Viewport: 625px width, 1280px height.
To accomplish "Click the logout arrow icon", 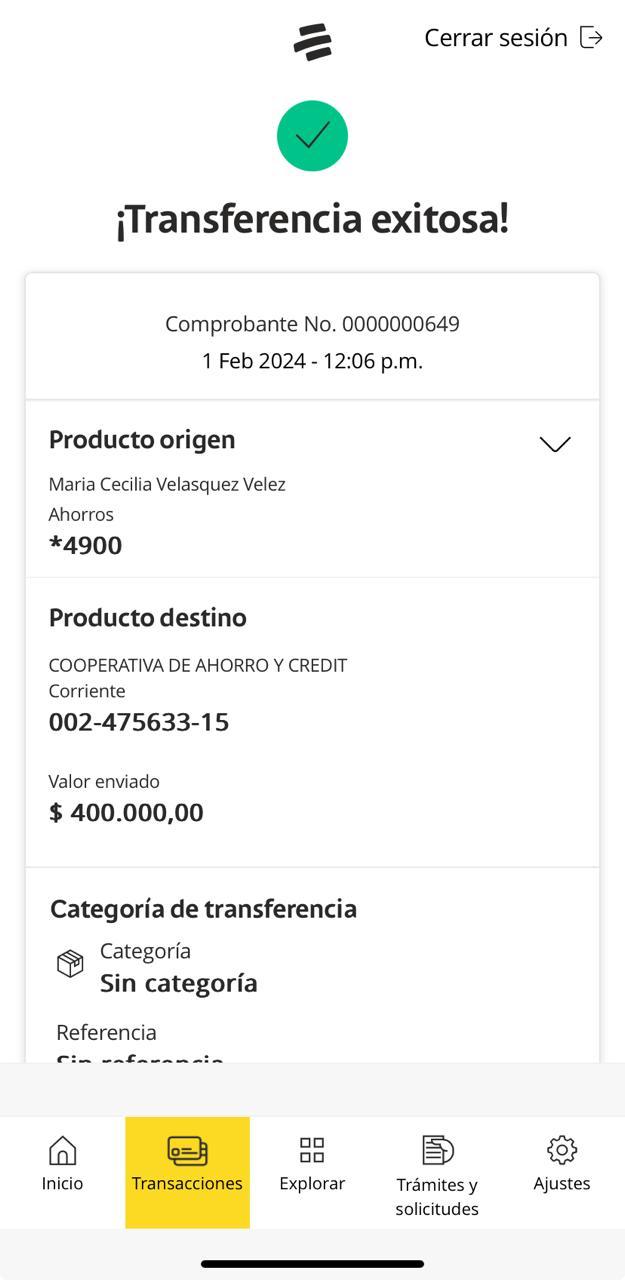I will pyautogui.click(x=592, y=38).
